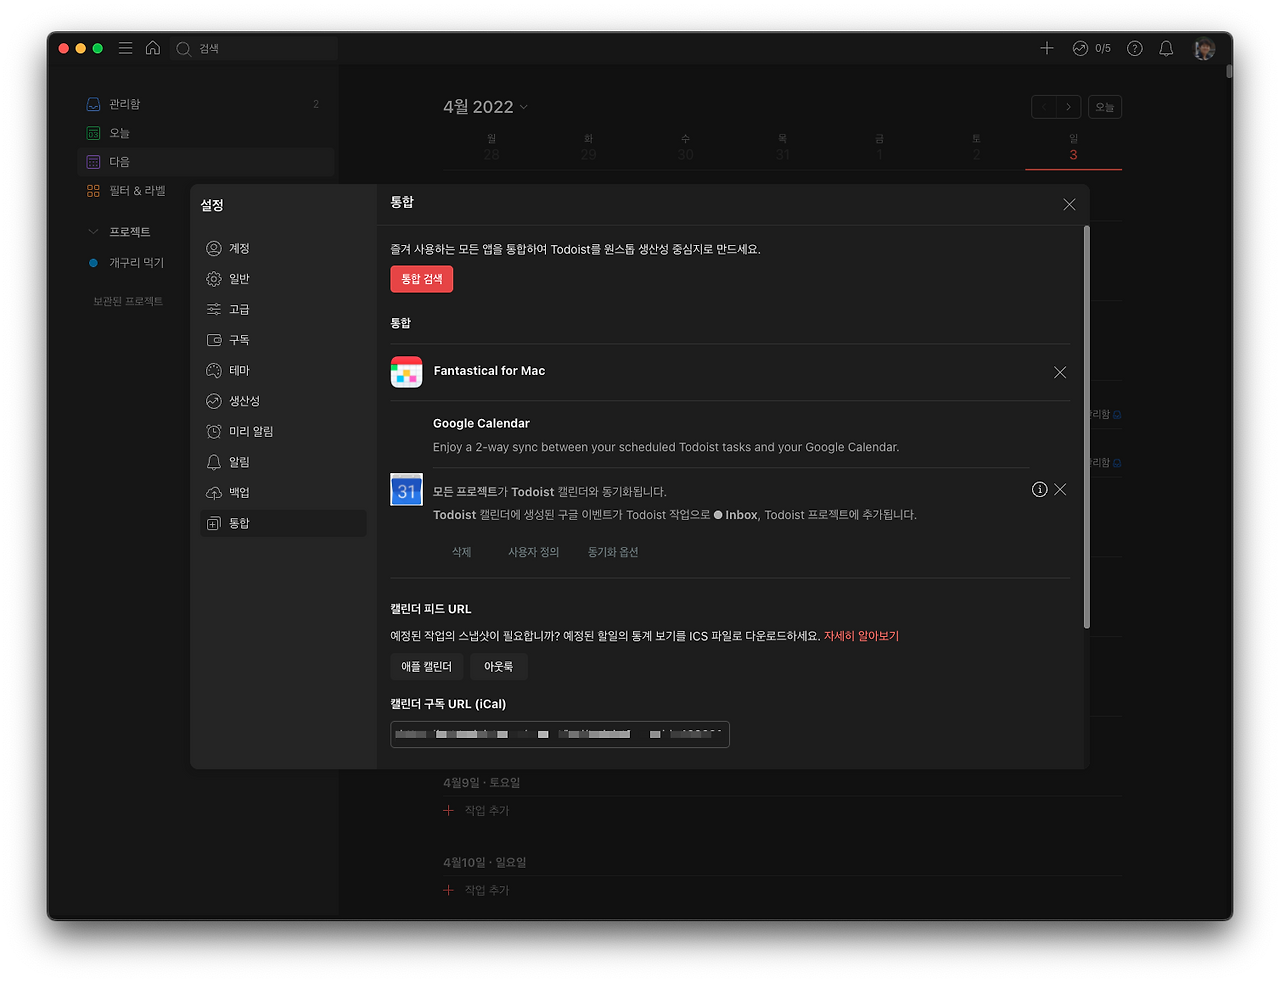Click the 오늘 today button in calendar header
This screenshot has height=983, width=1280.
coord(1104,107)
